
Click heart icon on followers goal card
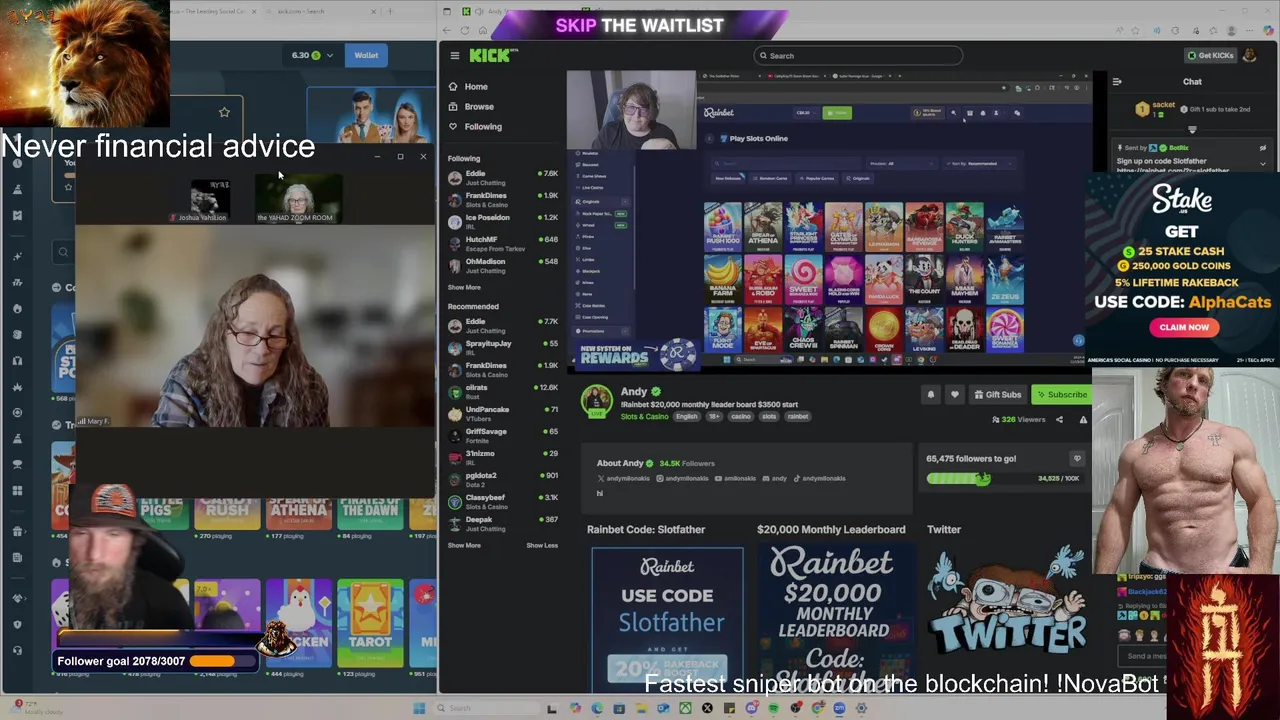[1077, 459]
